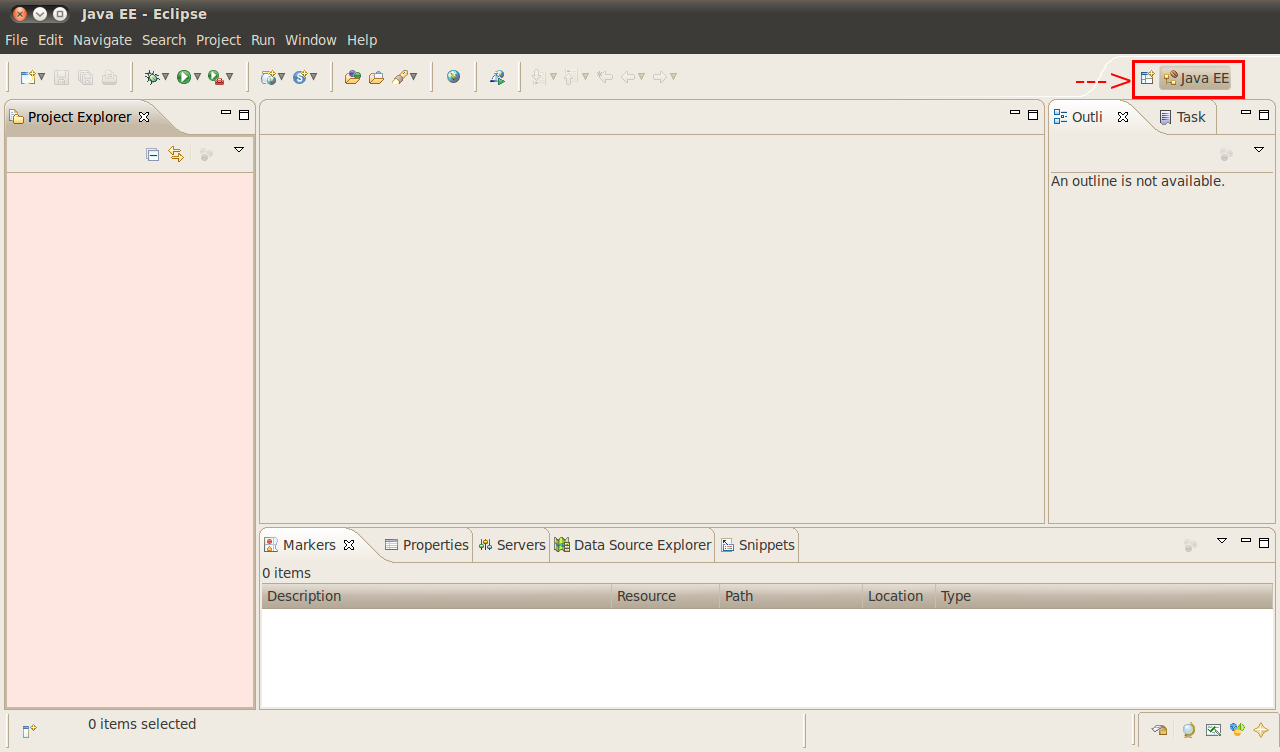The image size is (1280, 752).
Task: Select the Java EE perspective button
Action: pyautogui.click(x=1195, y=78)
